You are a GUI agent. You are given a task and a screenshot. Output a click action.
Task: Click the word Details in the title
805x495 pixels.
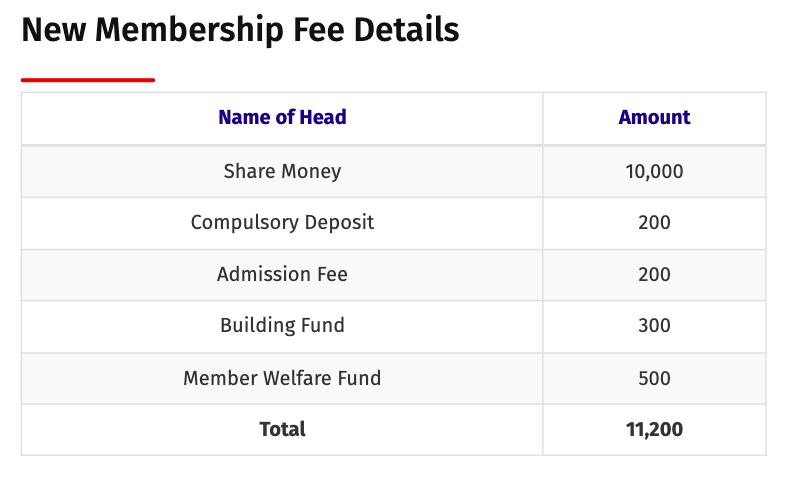406,30
